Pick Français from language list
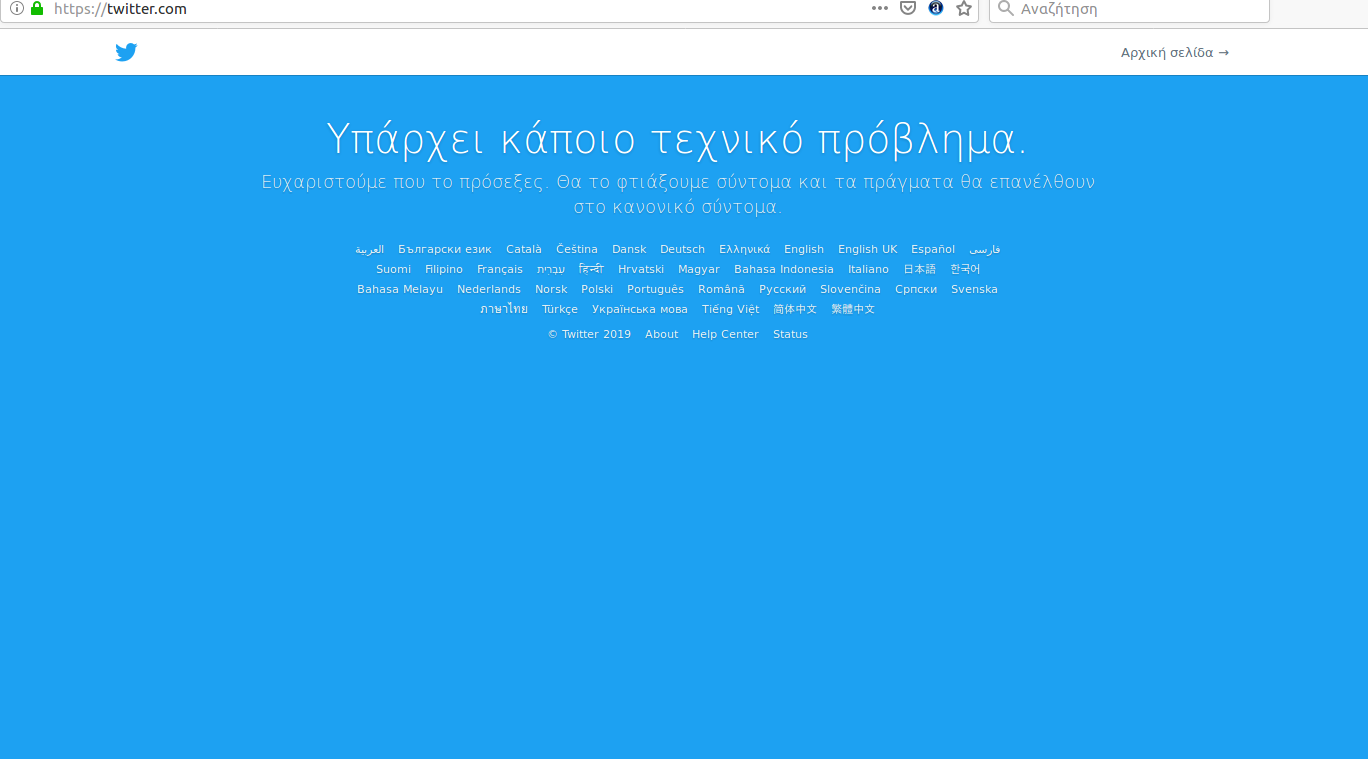This screenshot has width=1368, height=759. [x=500, y=270]
